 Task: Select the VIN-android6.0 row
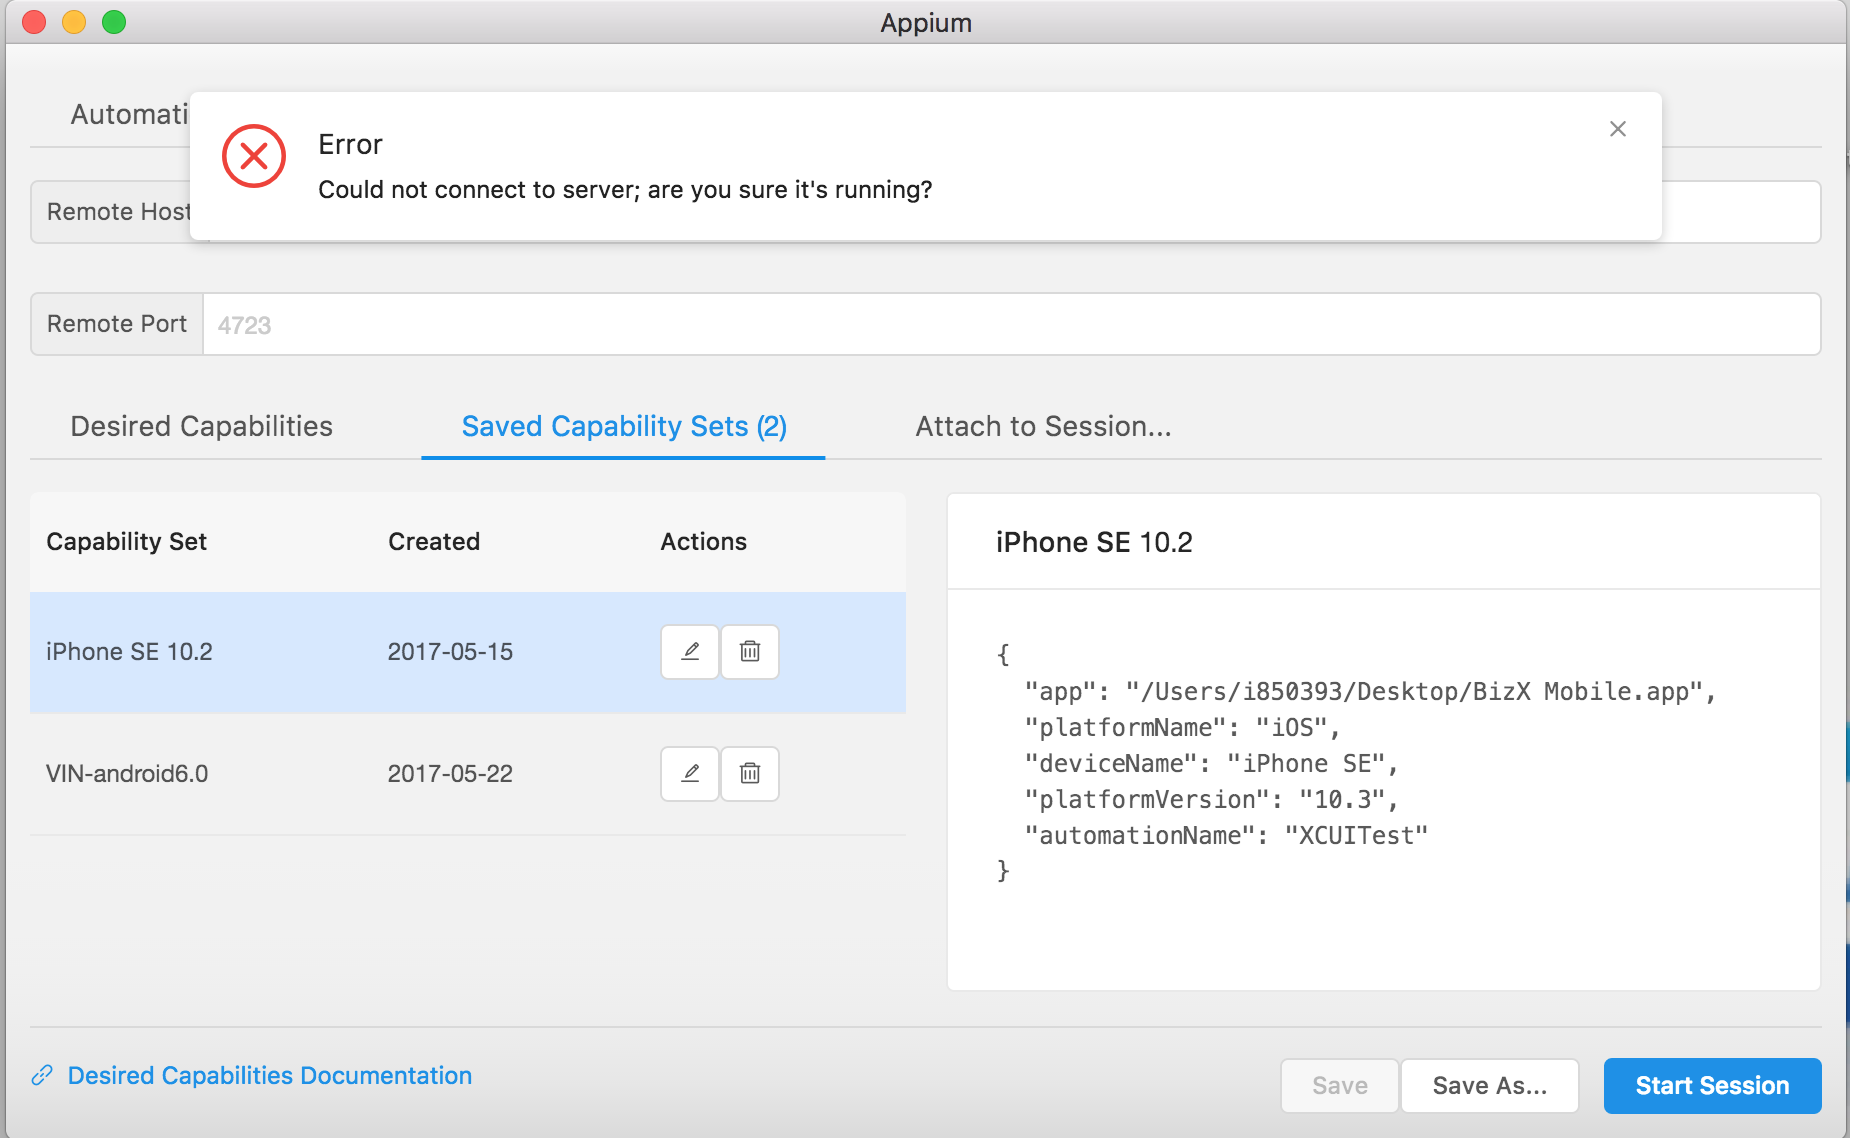click(468, 774)
